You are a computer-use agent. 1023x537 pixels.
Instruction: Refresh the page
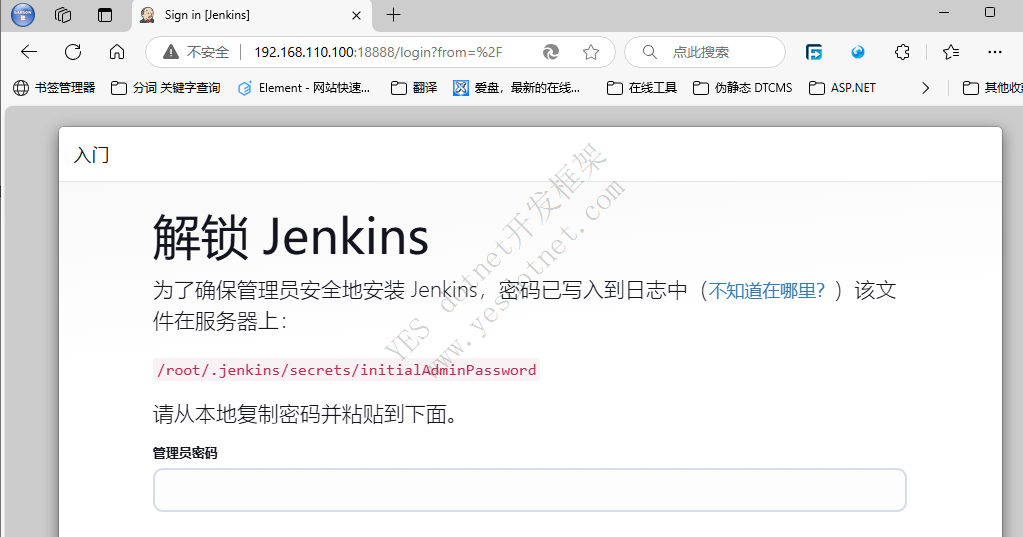[x=73, y=52]
